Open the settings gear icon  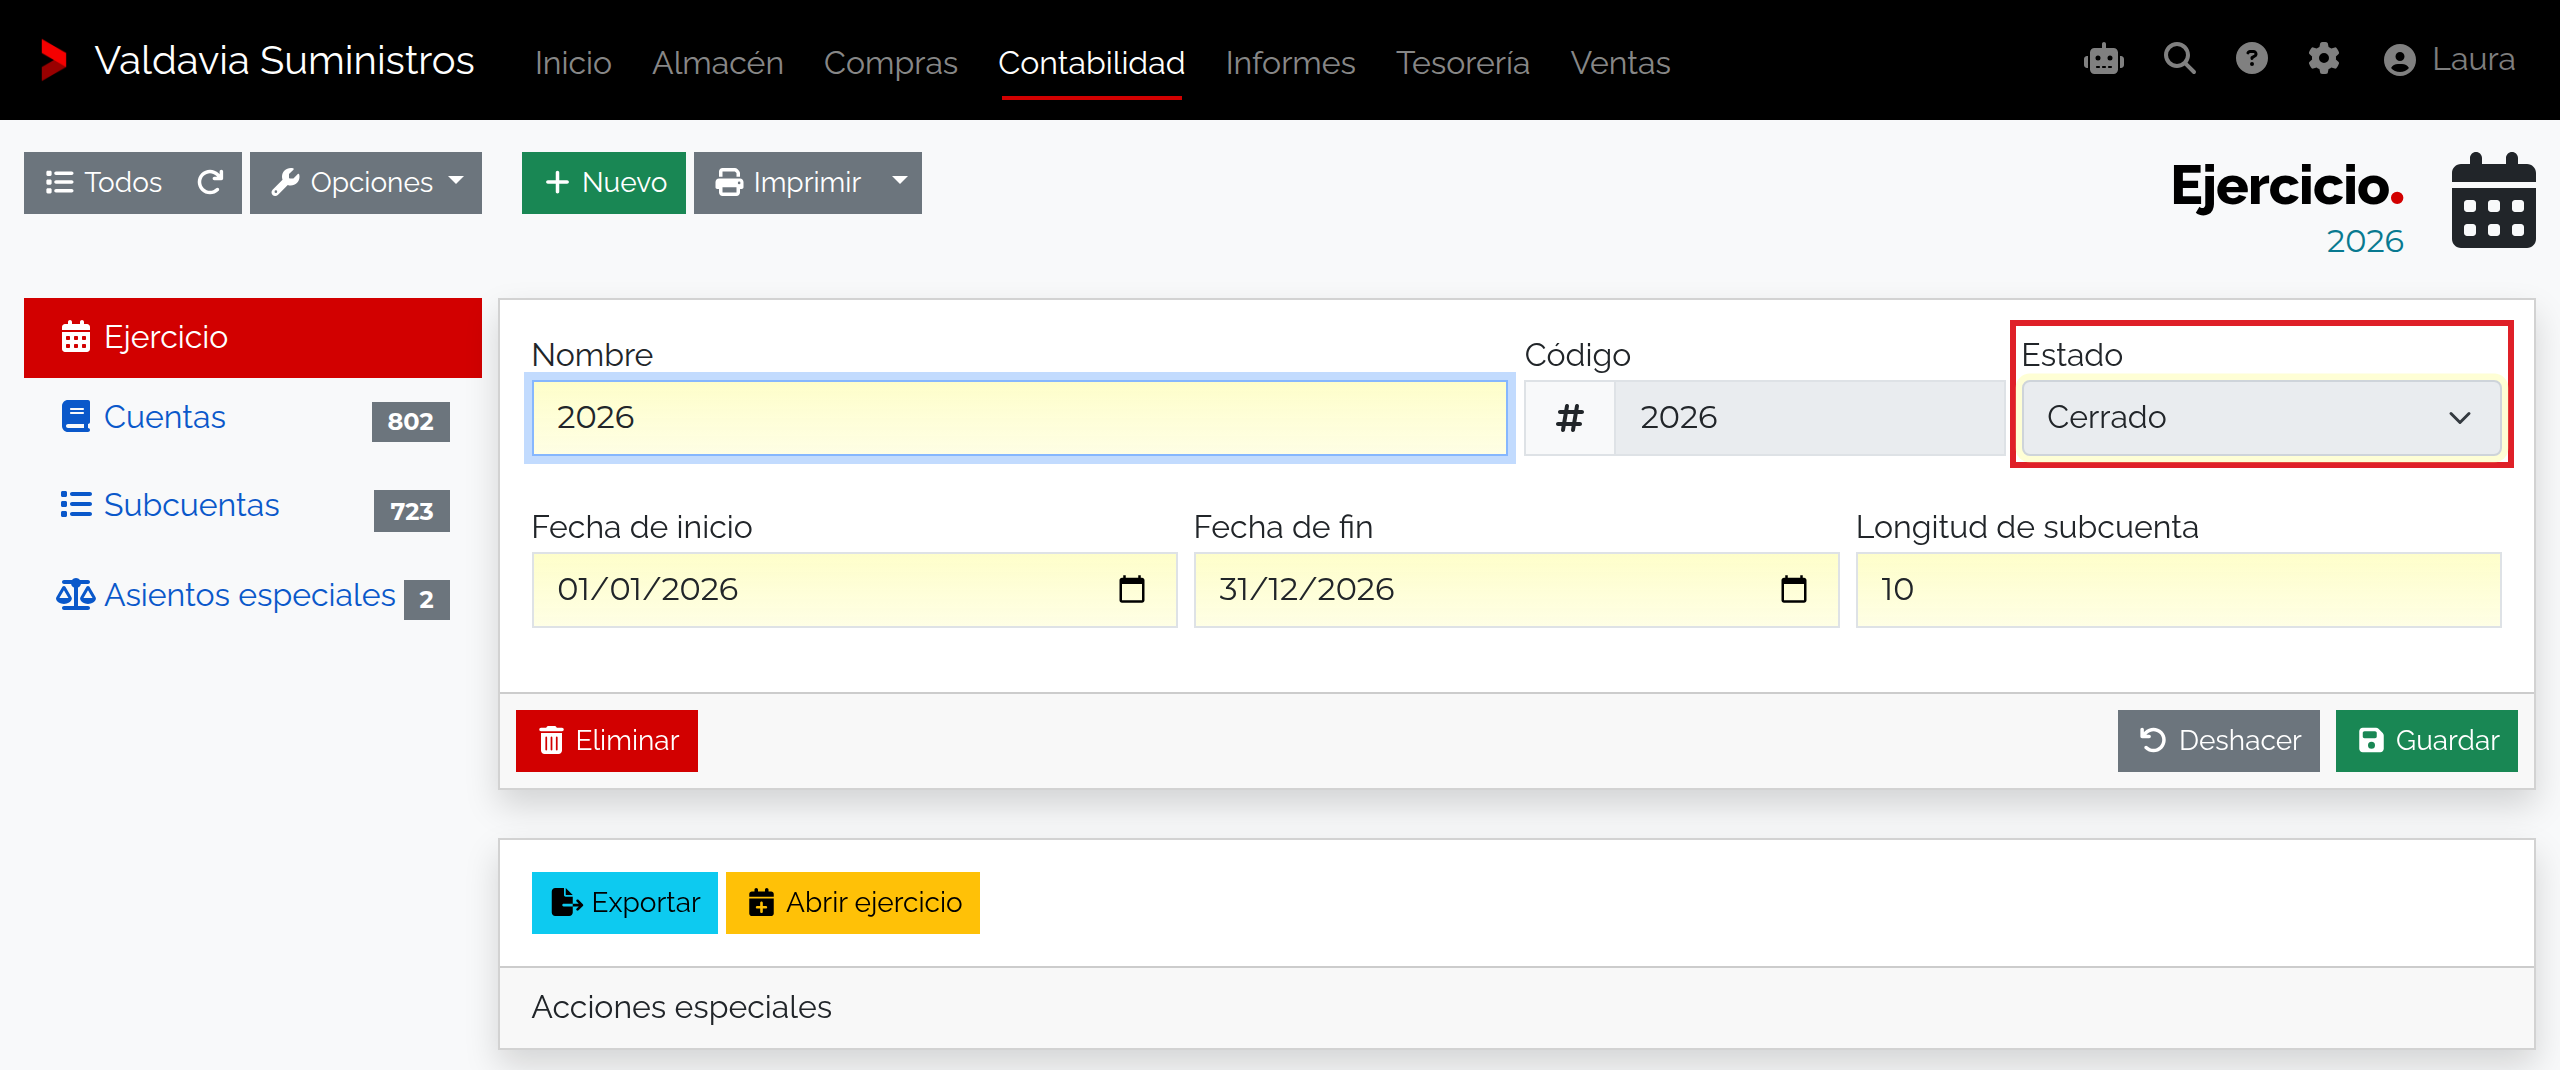pyautogui.click(x=2324, y=59)
